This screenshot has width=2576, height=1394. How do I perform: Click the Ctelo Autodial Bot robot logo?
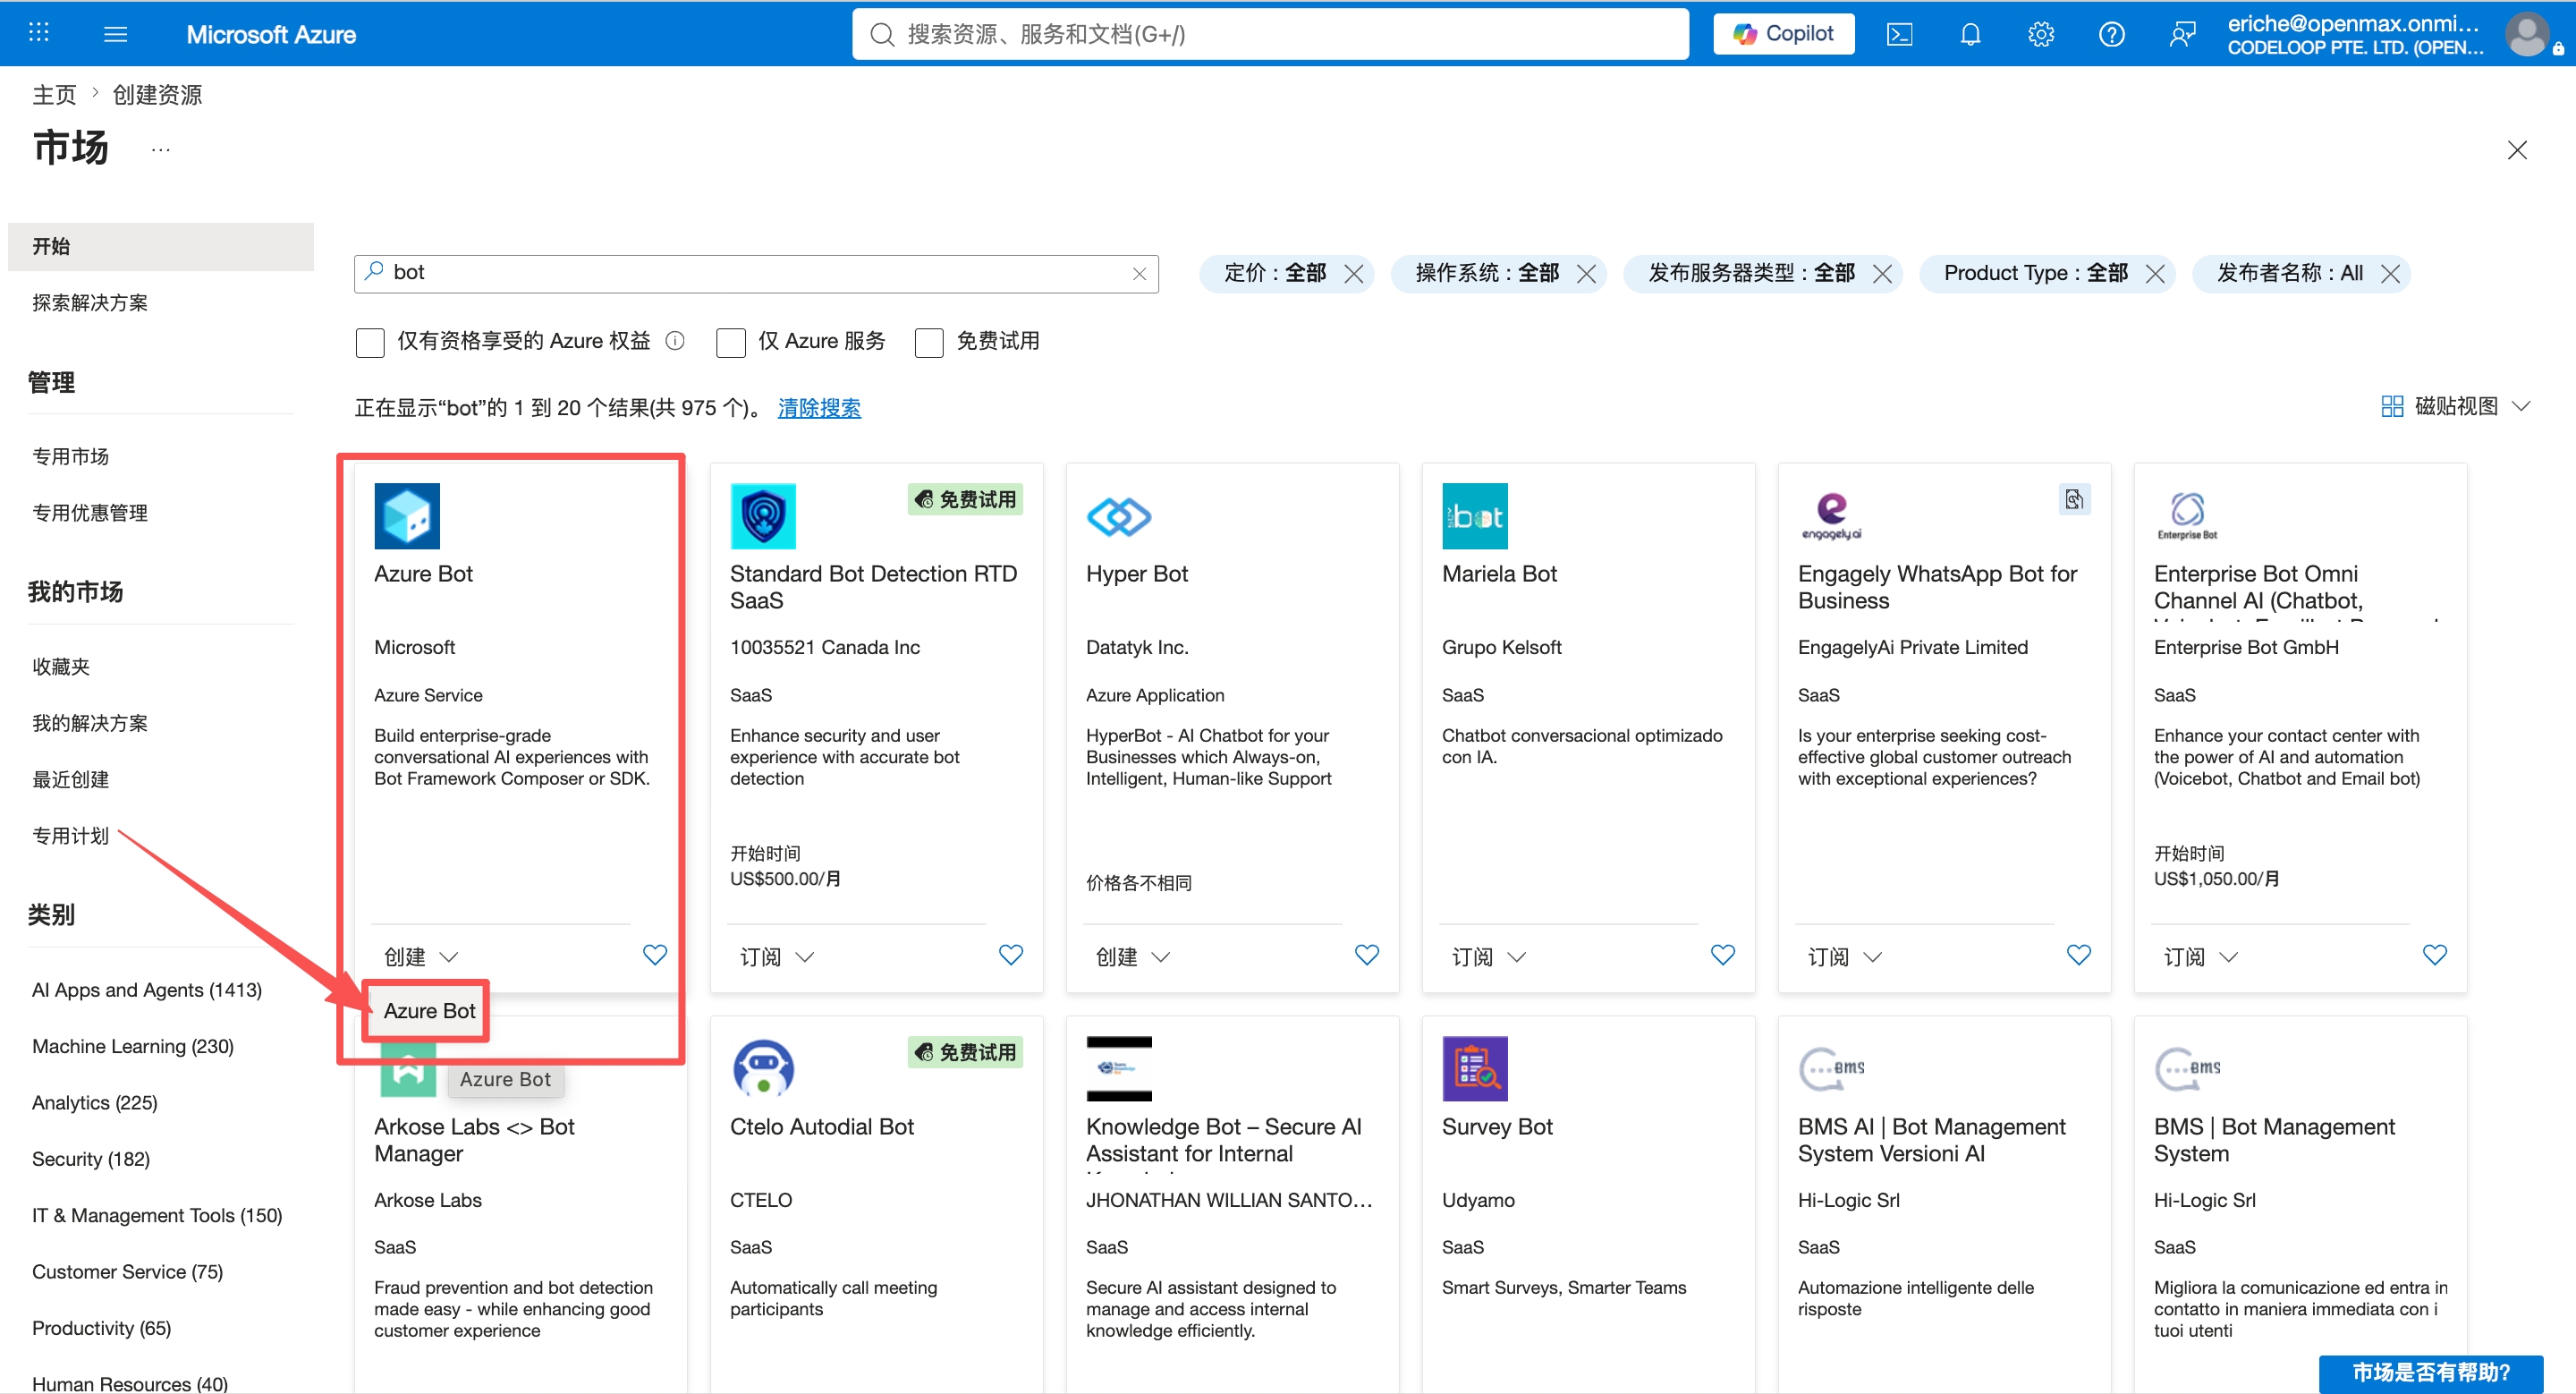tap(763, 1069)
